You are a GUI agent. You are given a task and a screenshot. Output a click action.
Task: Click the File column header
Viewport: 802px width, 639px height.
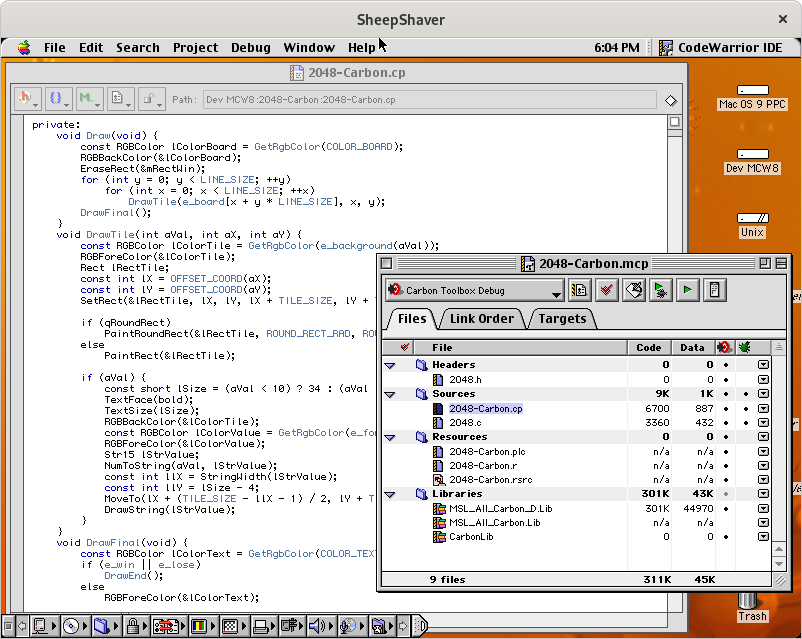[x=520, y=347]
